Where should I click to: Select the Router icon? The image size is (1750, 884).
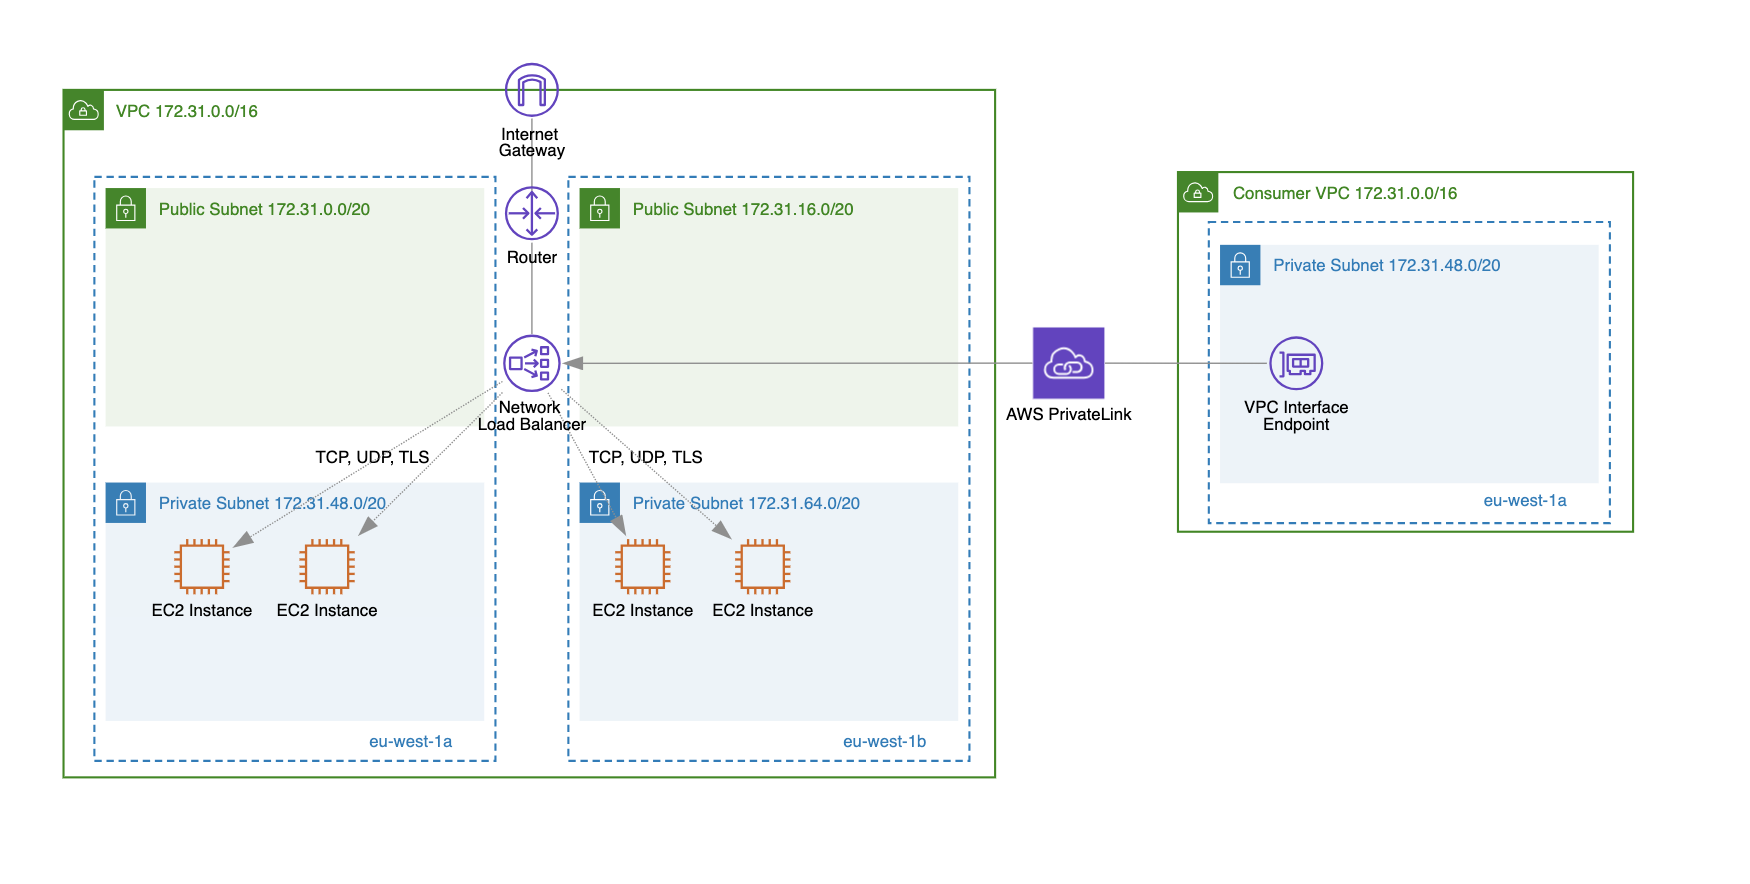[531, 213]
